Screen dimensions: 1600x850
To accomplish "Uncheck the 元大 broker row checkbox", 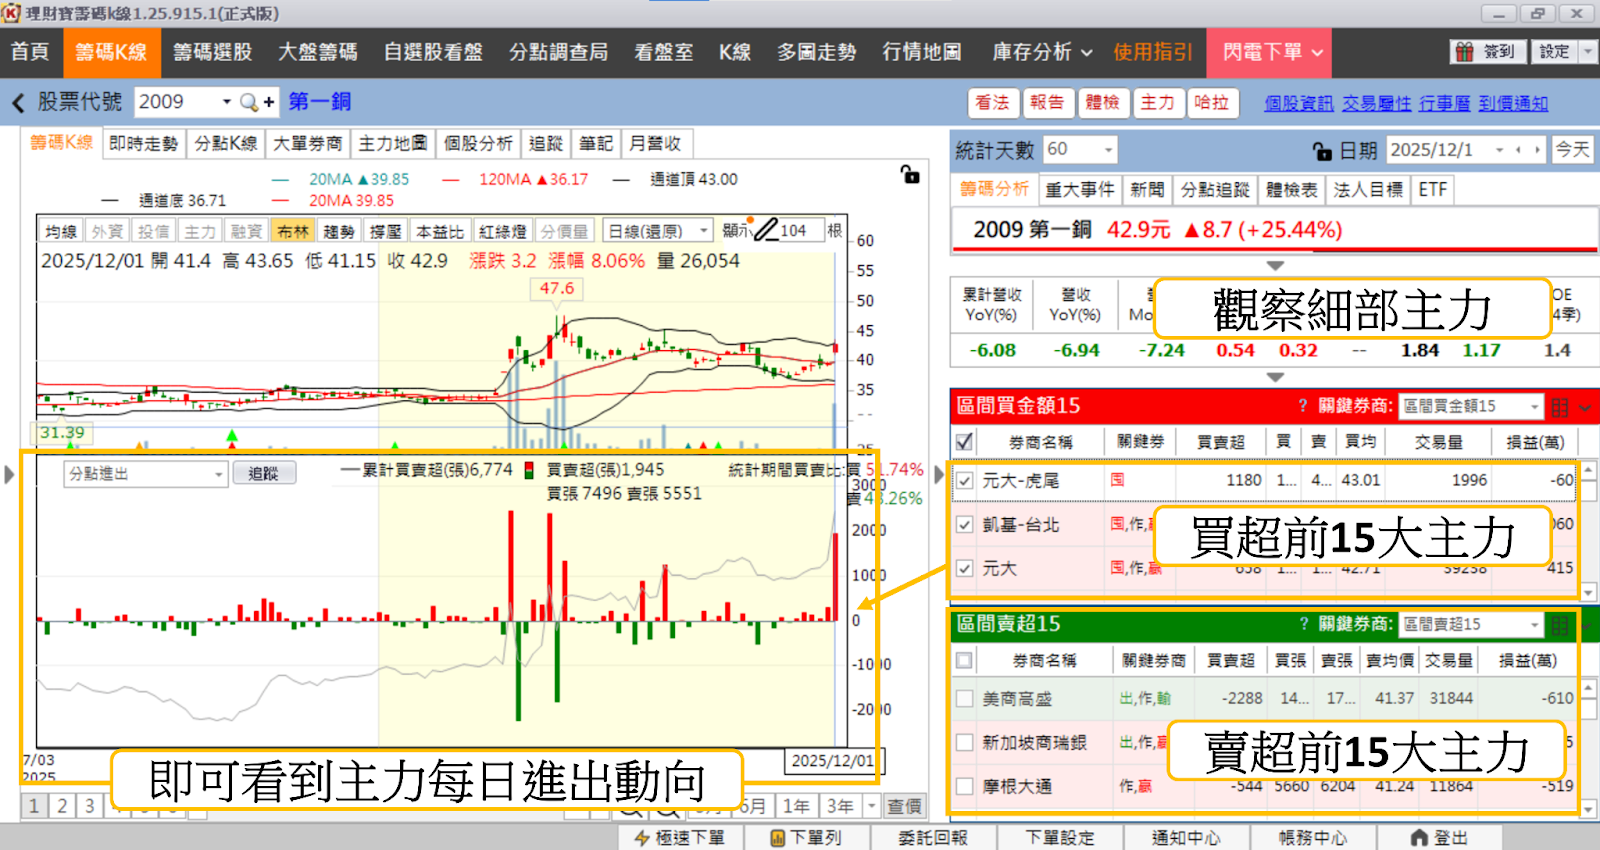I will click(x=965, y=568).
